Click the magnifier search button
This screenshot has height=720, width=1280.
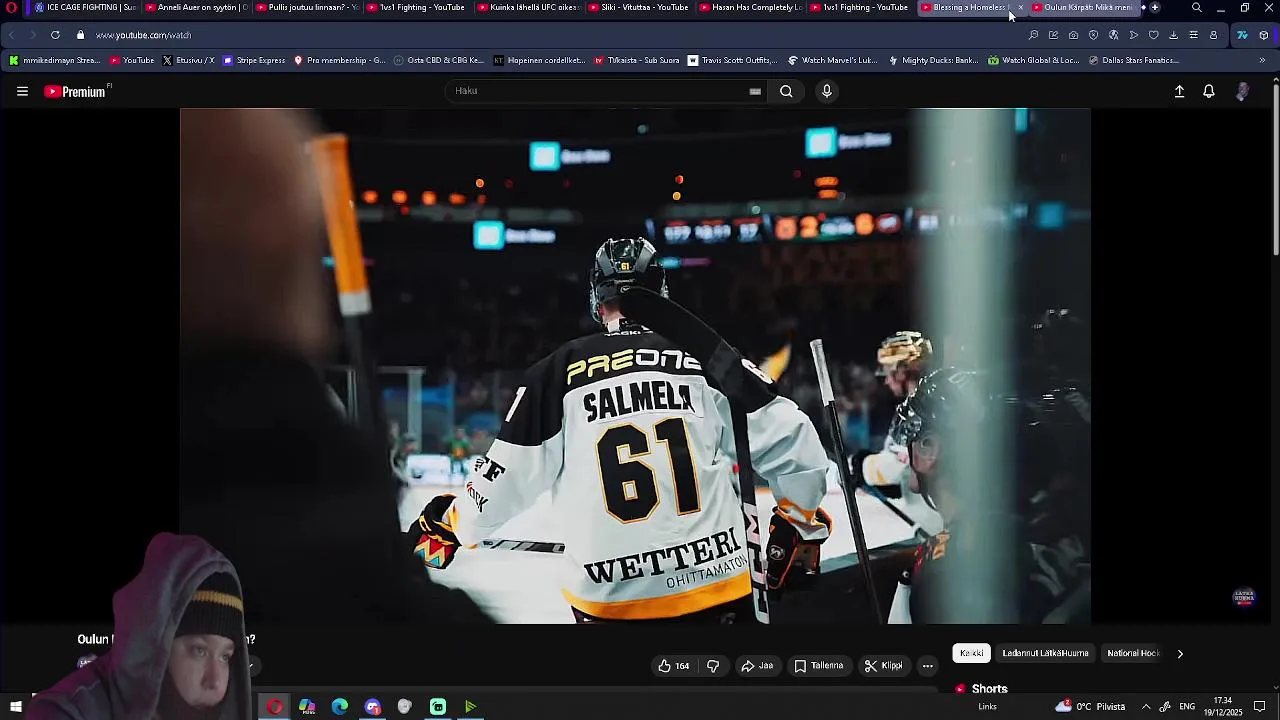point(786,91)
